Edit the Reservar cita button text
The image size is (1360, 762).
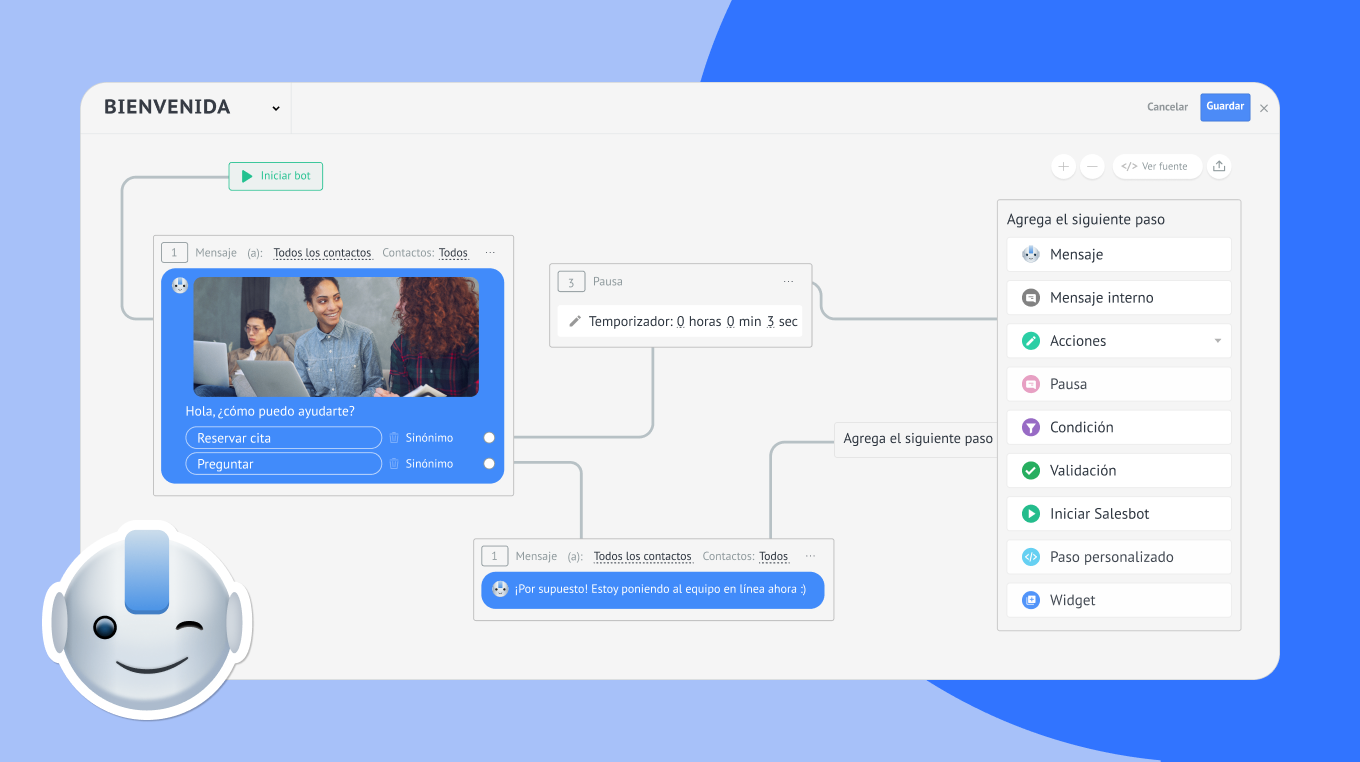[x=283, y=438]
